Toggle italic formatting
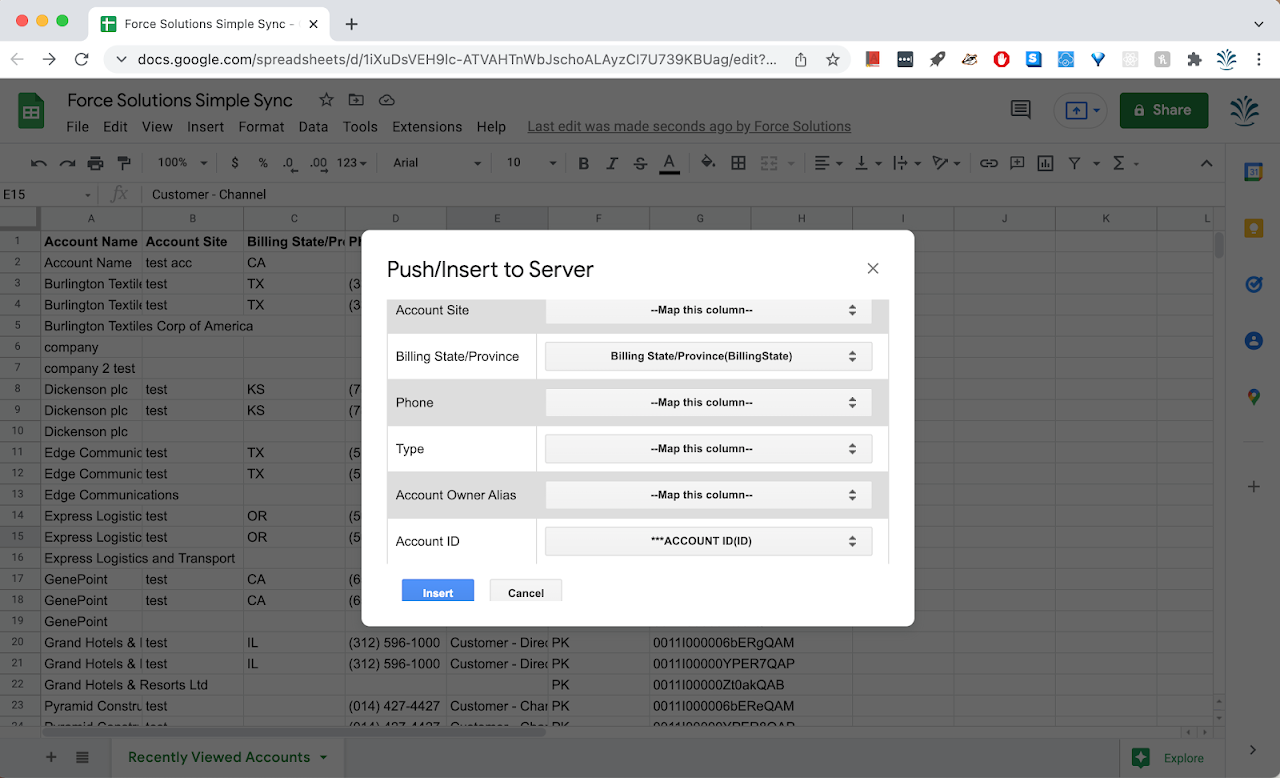Viewport: 1280px width, 778px height. coord(612,163)
